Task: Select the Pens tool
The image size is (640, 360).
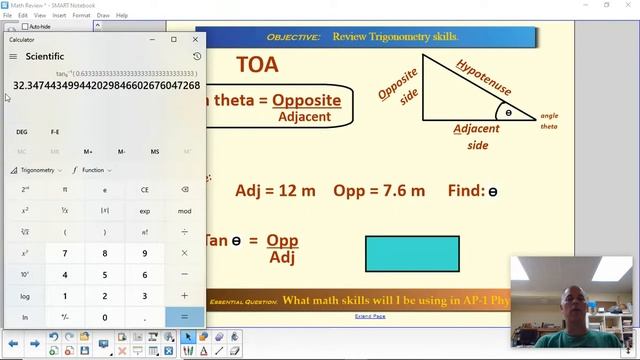Action: (x=188, y=351)
